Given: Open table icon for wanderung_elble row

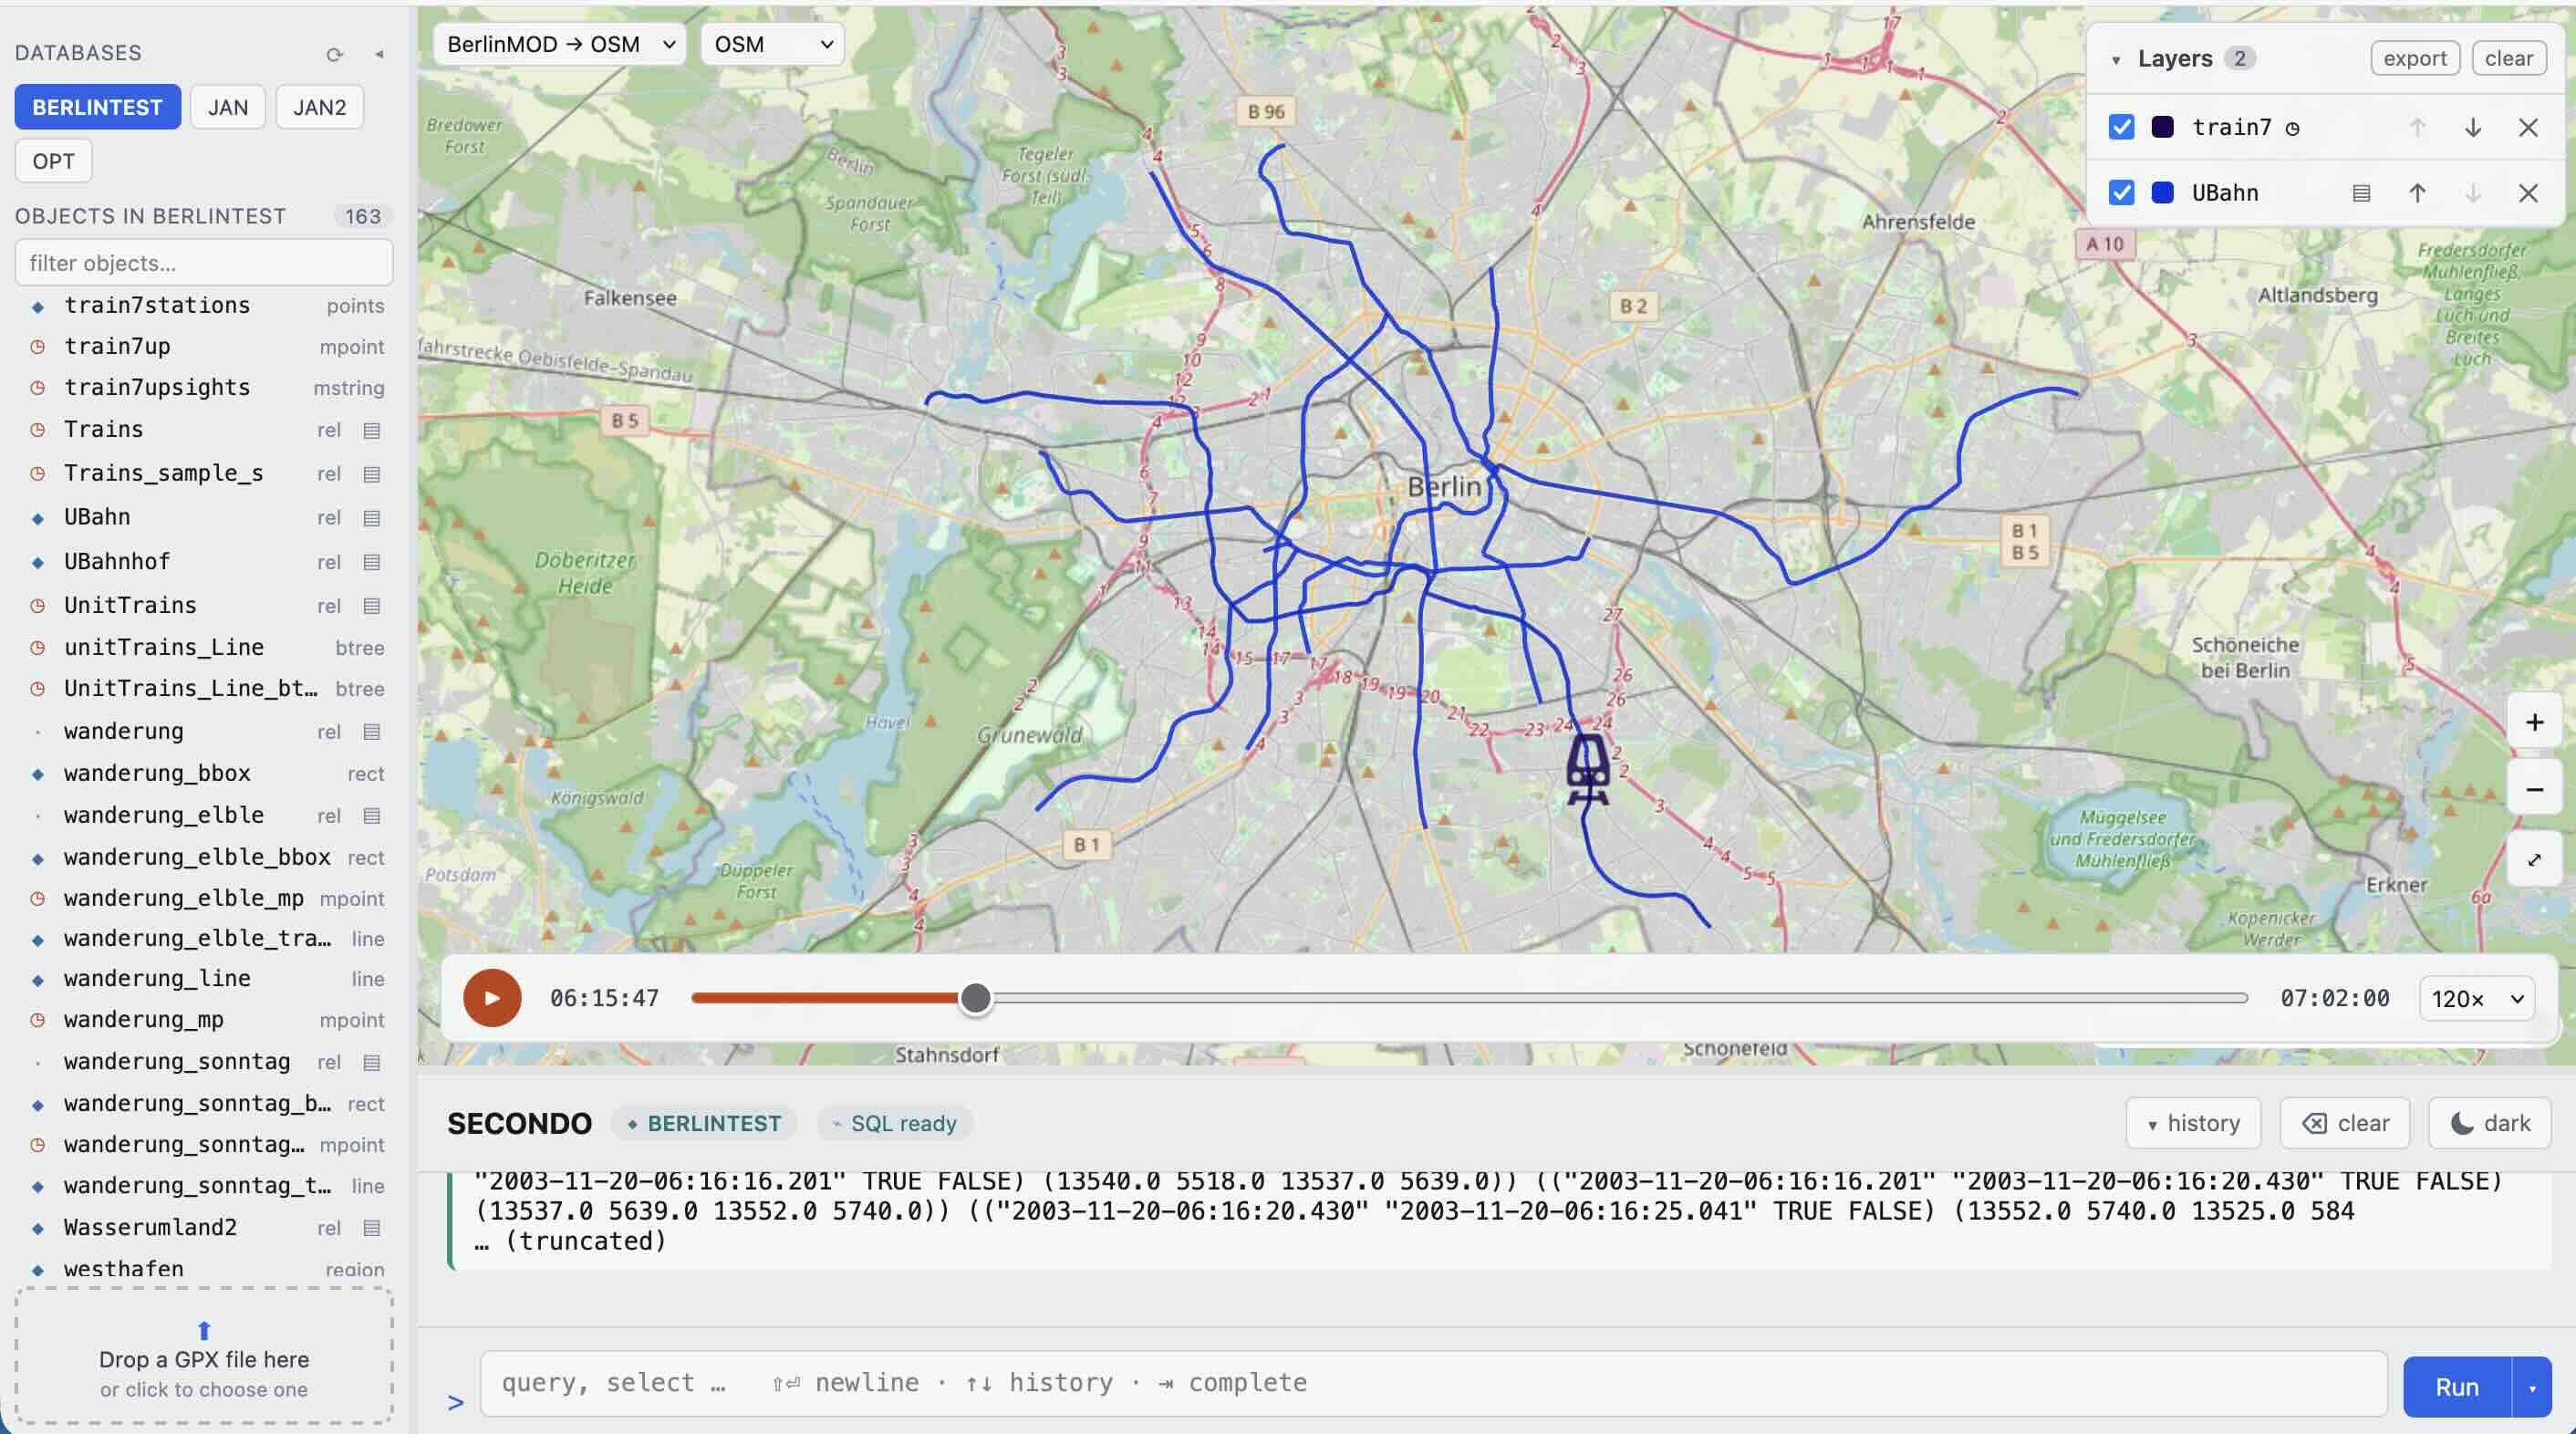Looking at the screenshot, I should pos(371,816).
